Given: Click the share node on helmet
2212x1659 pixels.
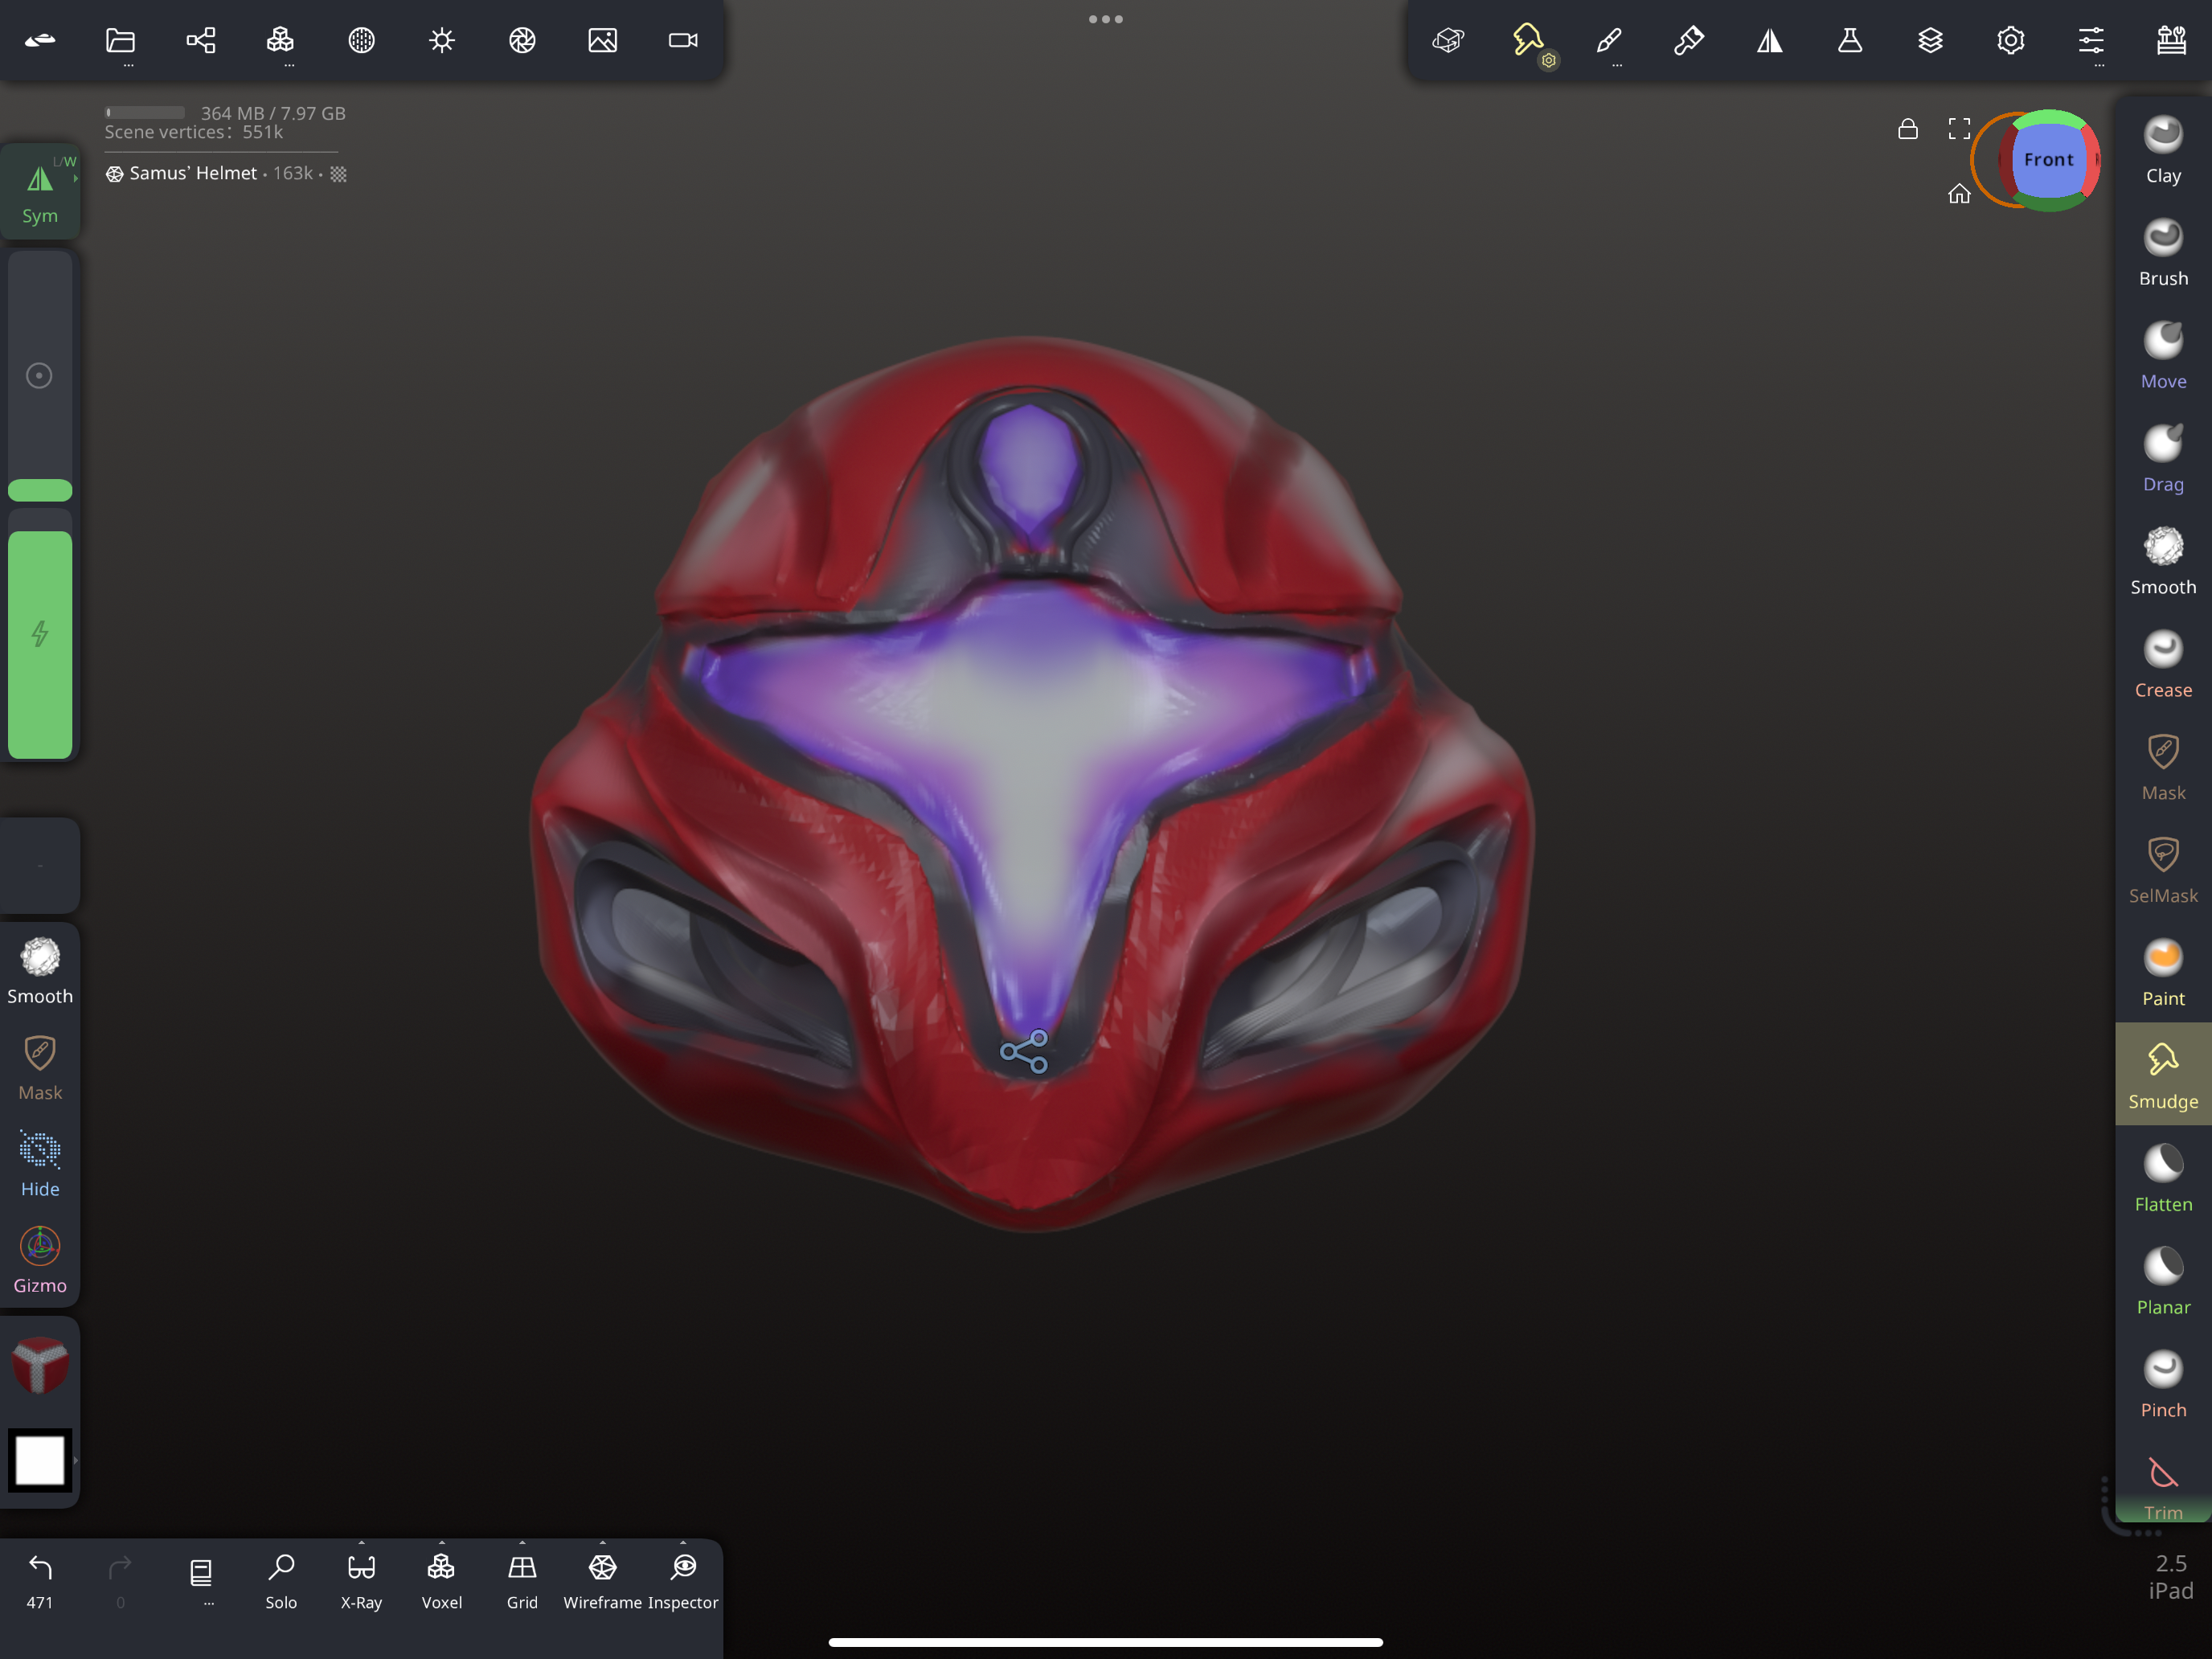Looking at the screenshot, I should pyautogui.click(x=1025, y=1052).
